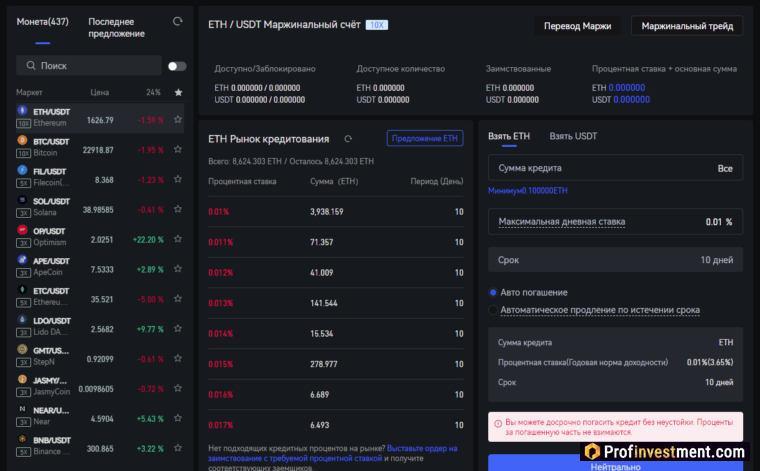Favorite LDO/USDT with its star
The width and height of the screenshot is (760, 471).
pyautogui.click(x=178, y=329)
